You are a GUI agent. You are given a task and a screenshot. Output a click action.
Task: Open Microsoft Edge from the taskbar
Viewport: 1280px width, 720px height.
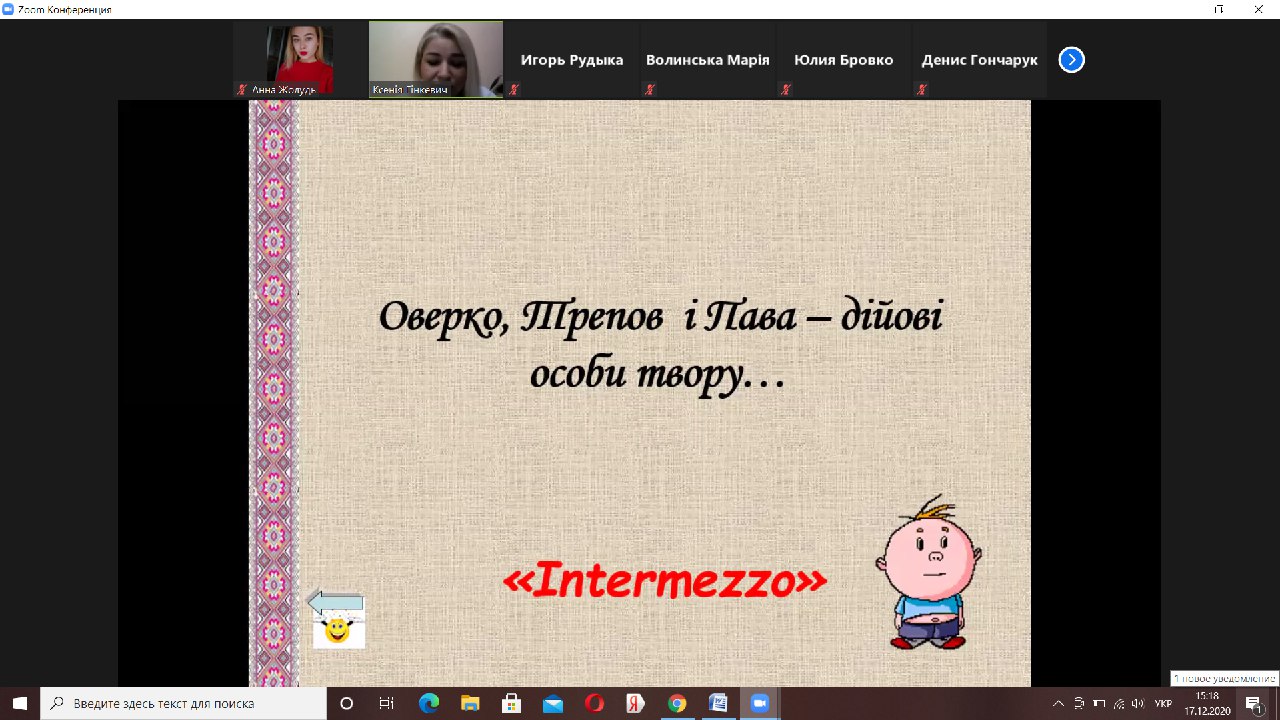tap(429, 703)
